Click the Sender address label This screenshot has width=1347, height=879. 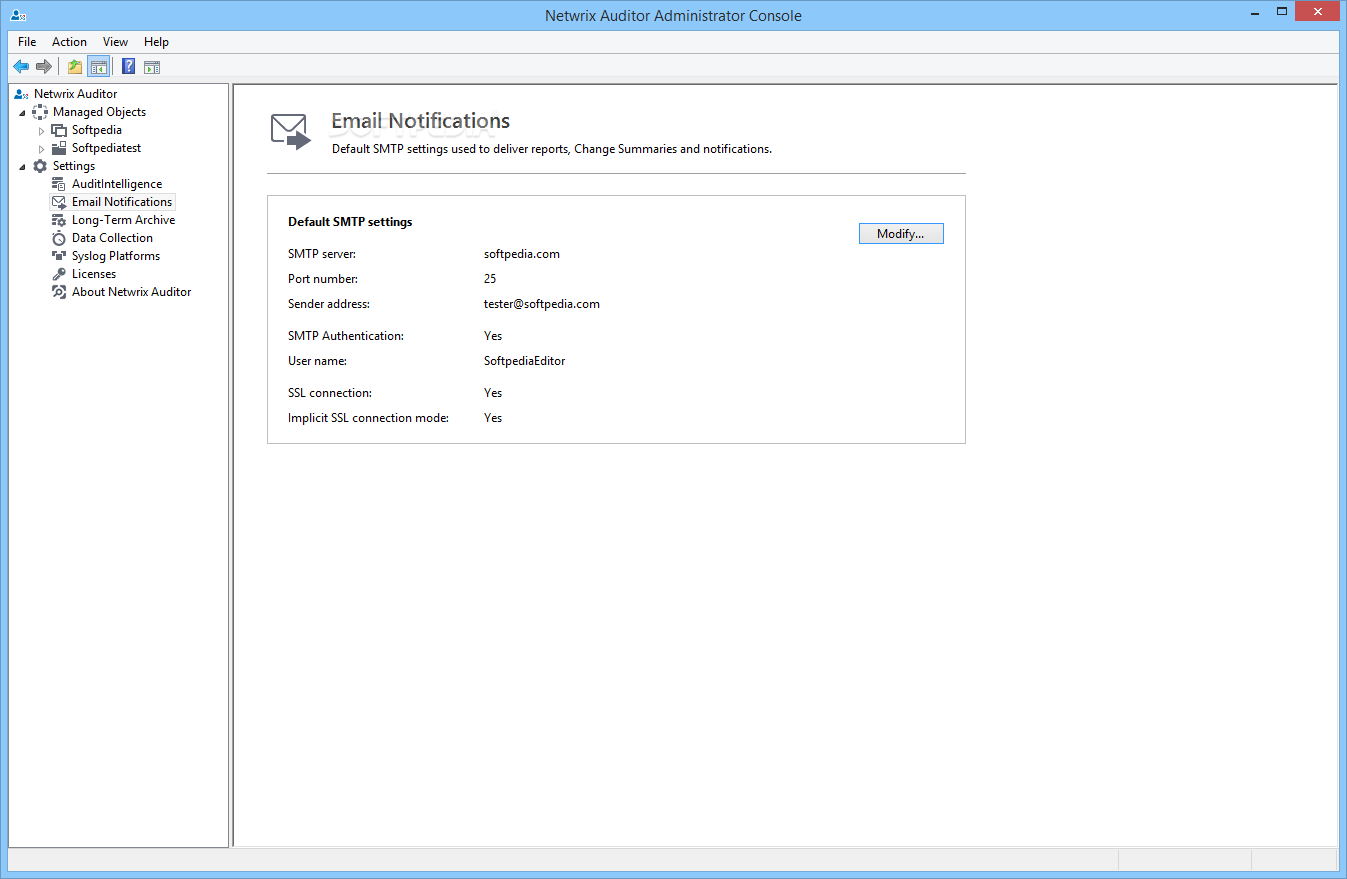click(329, 304)
